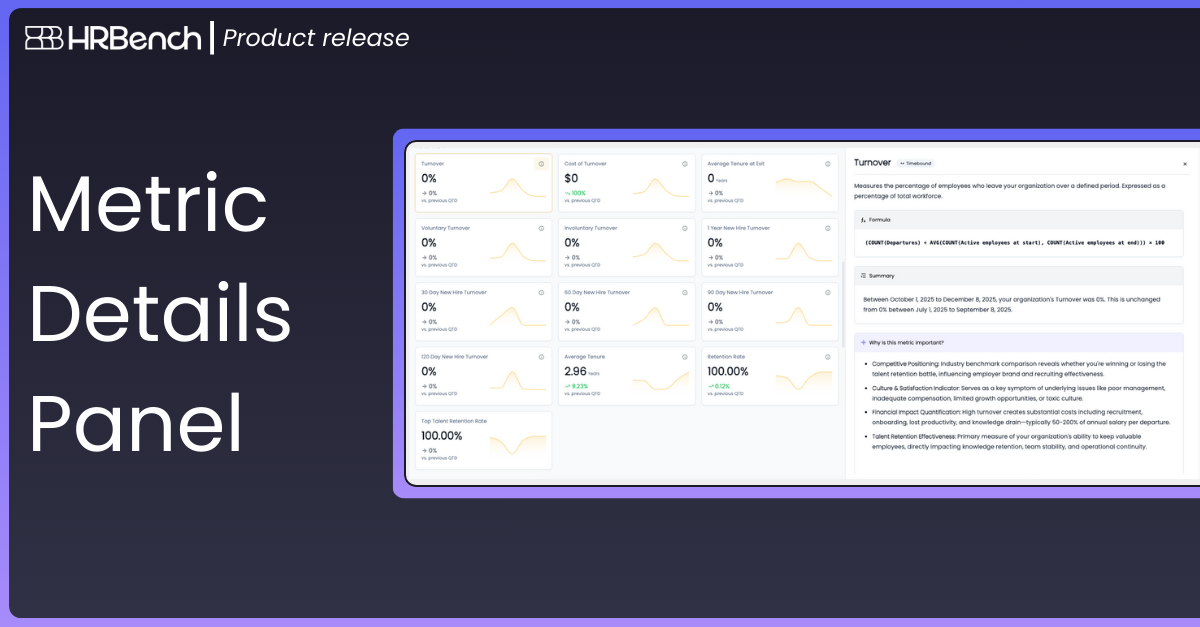Open info icon on Voluntary Turnover card
The height and width of the screenshot is (627, 1200).
pos(541,228)
